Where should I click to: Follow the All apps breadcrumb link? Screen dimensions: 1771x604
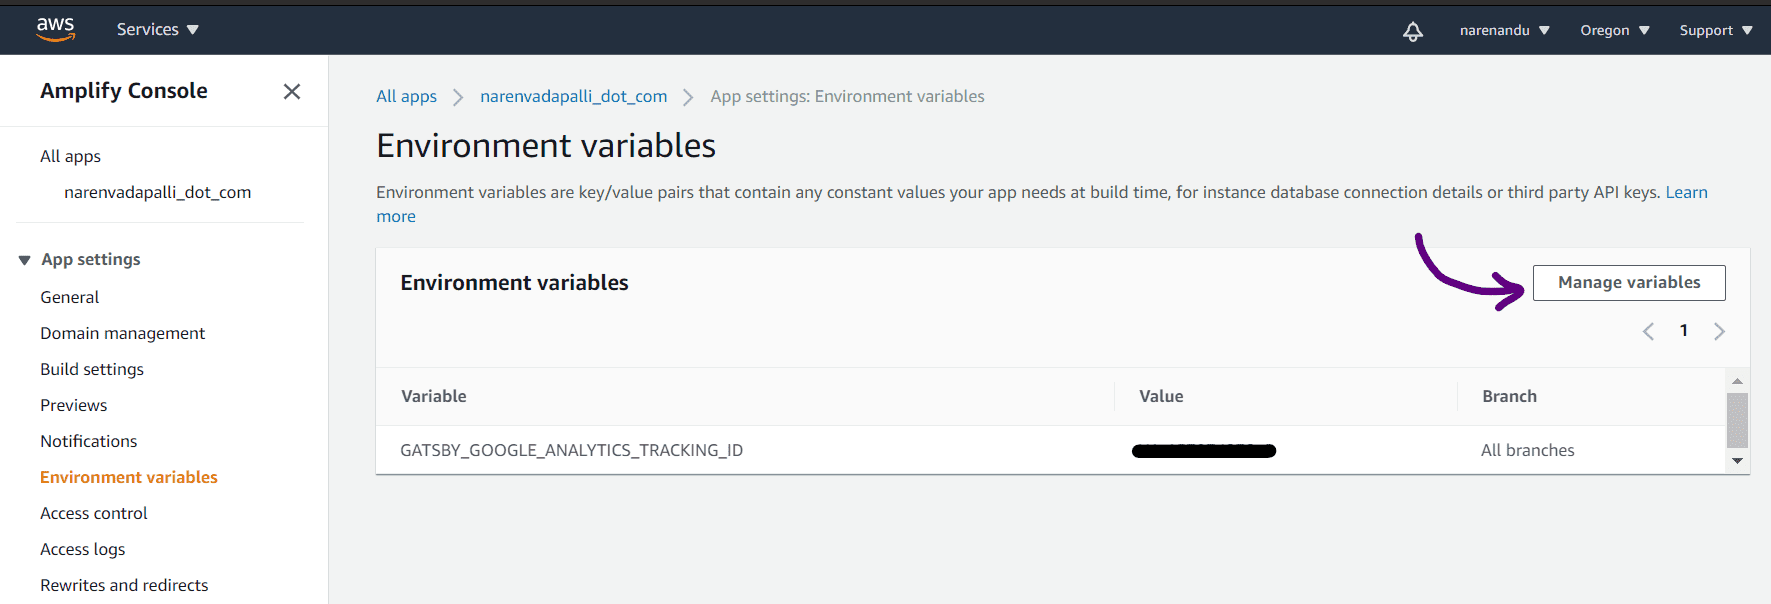(x=406, y=96)
